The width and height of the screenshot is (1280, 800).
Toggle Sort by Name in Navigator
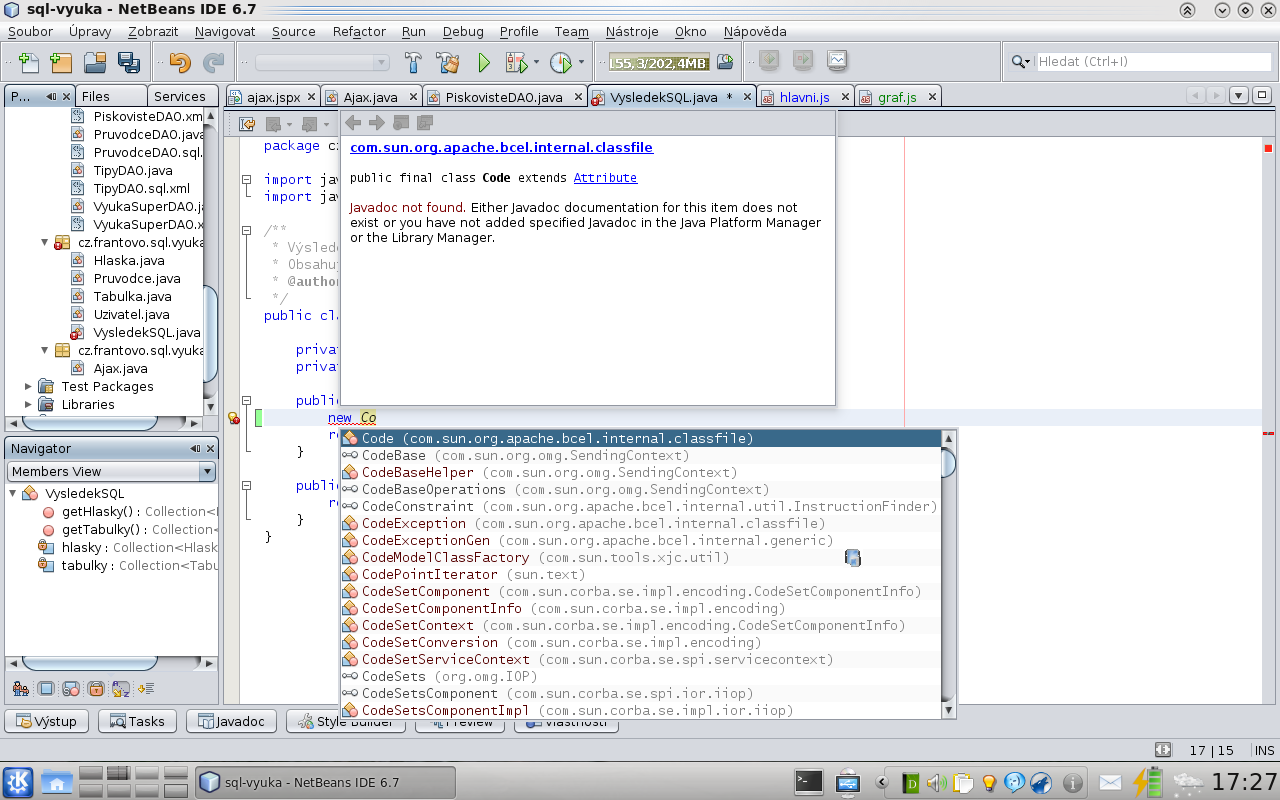coord(120,689)
